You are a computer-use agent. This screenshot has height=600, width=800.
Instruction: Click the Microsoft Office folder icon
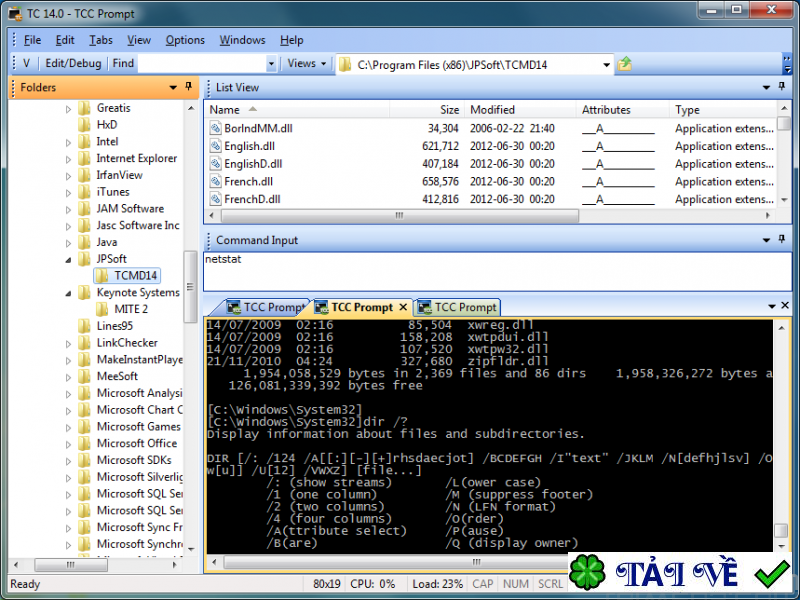[85, 443]
